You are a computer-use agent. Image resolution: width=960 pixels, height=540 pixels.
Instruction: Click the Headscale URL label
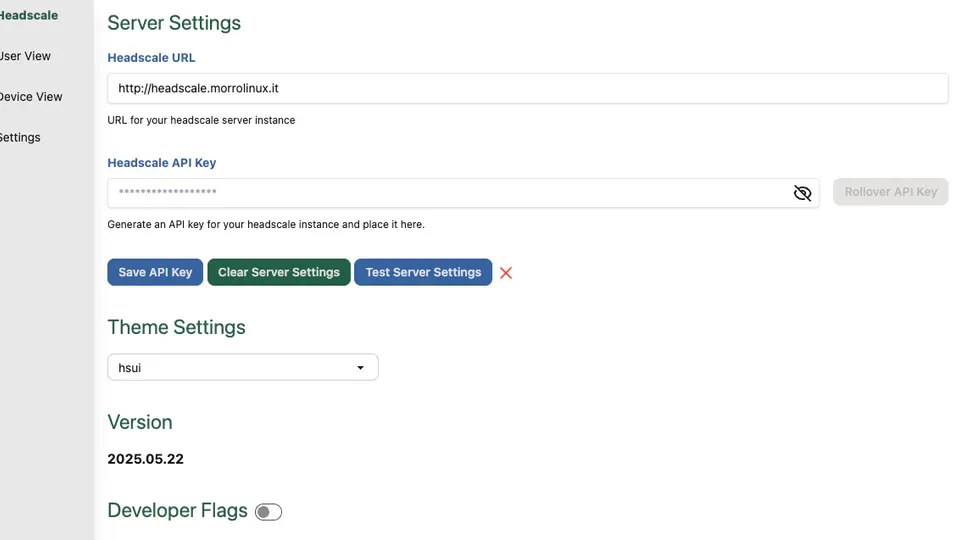point(151,58)
